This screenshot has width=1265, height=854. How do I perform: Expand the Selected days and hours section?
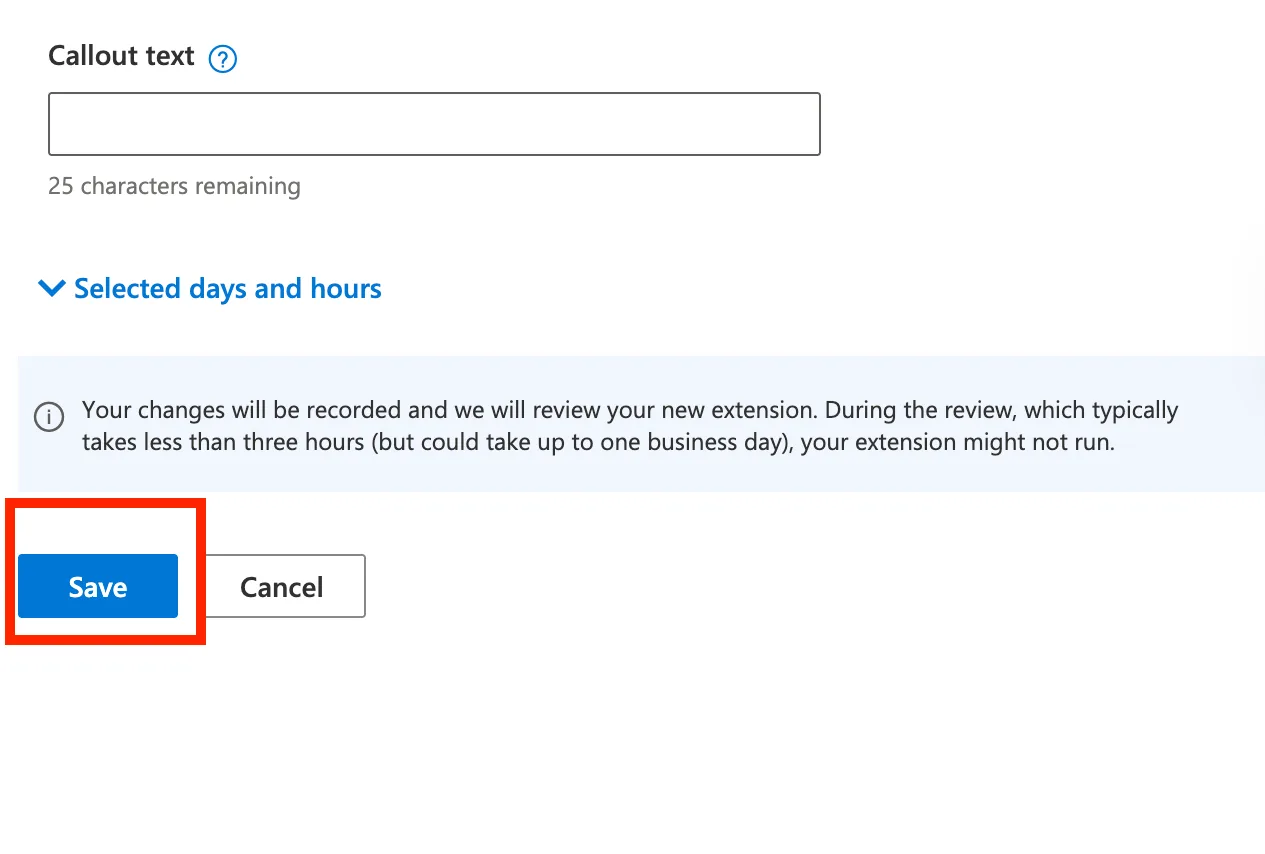pyautogui.click(x=210, y=289)
